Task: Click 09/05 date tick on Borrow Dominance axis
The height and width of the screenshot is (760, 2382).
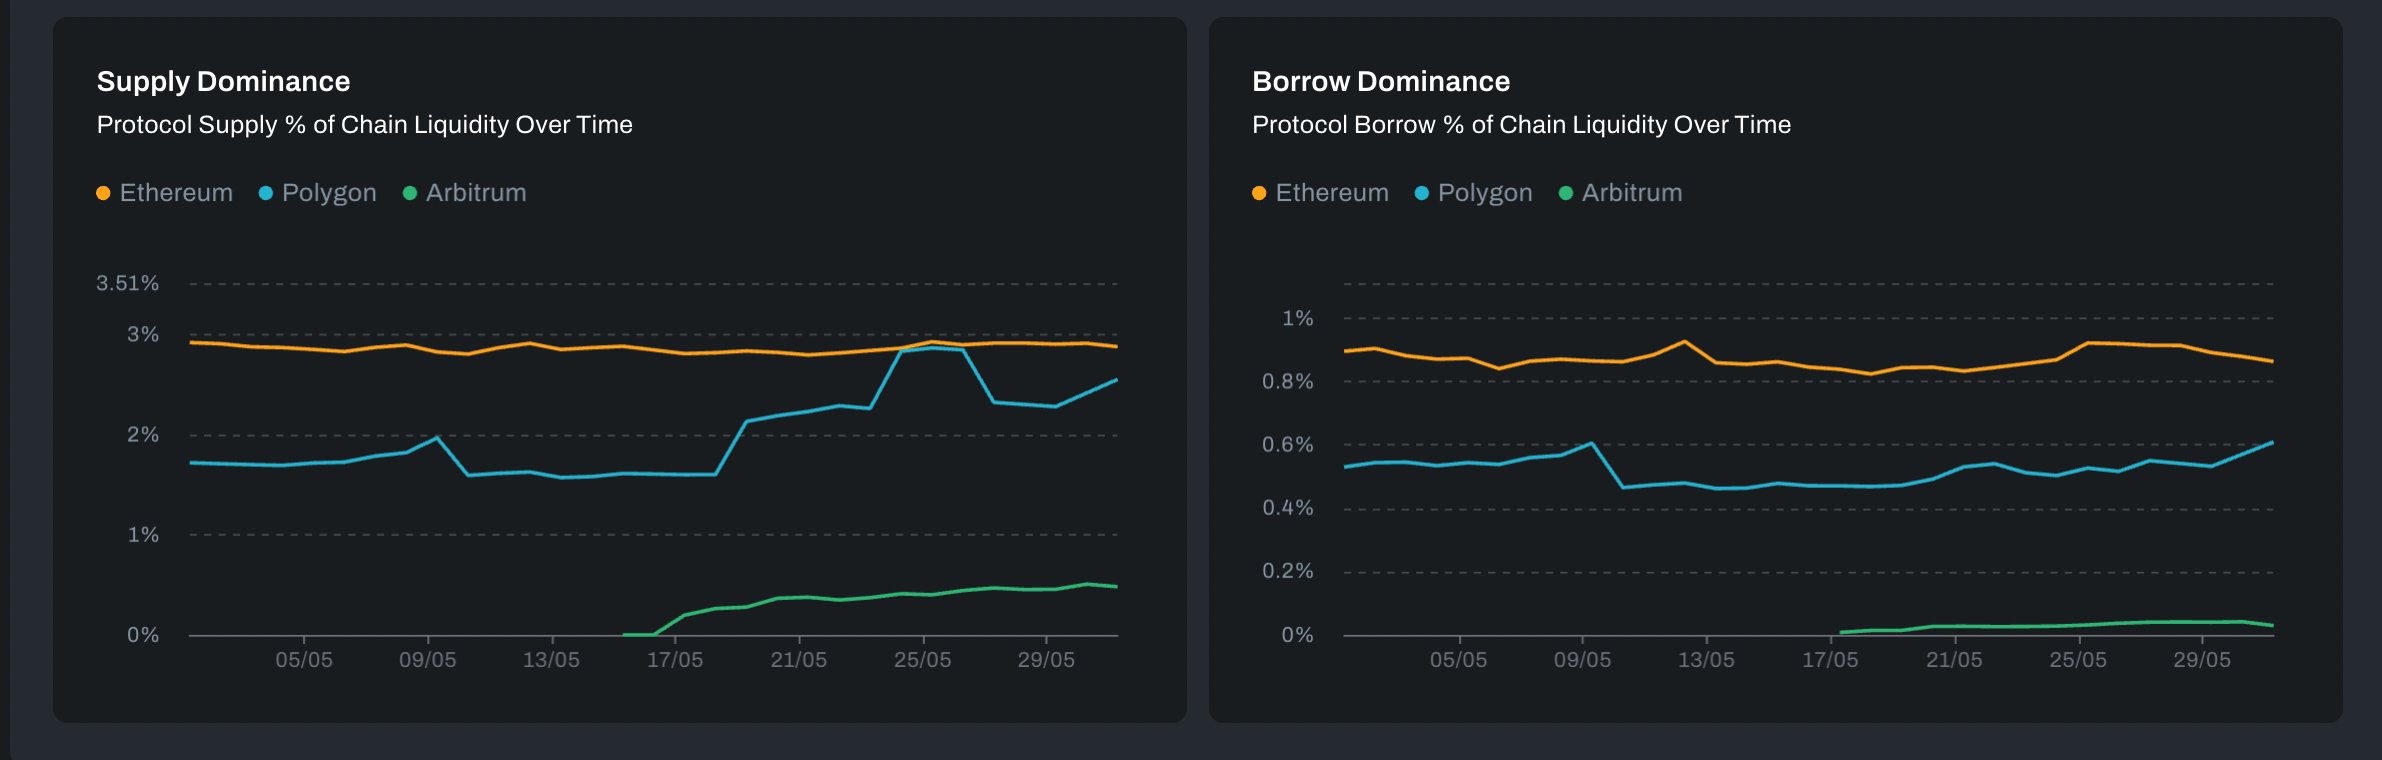Action: click(x=1582, y=660)
